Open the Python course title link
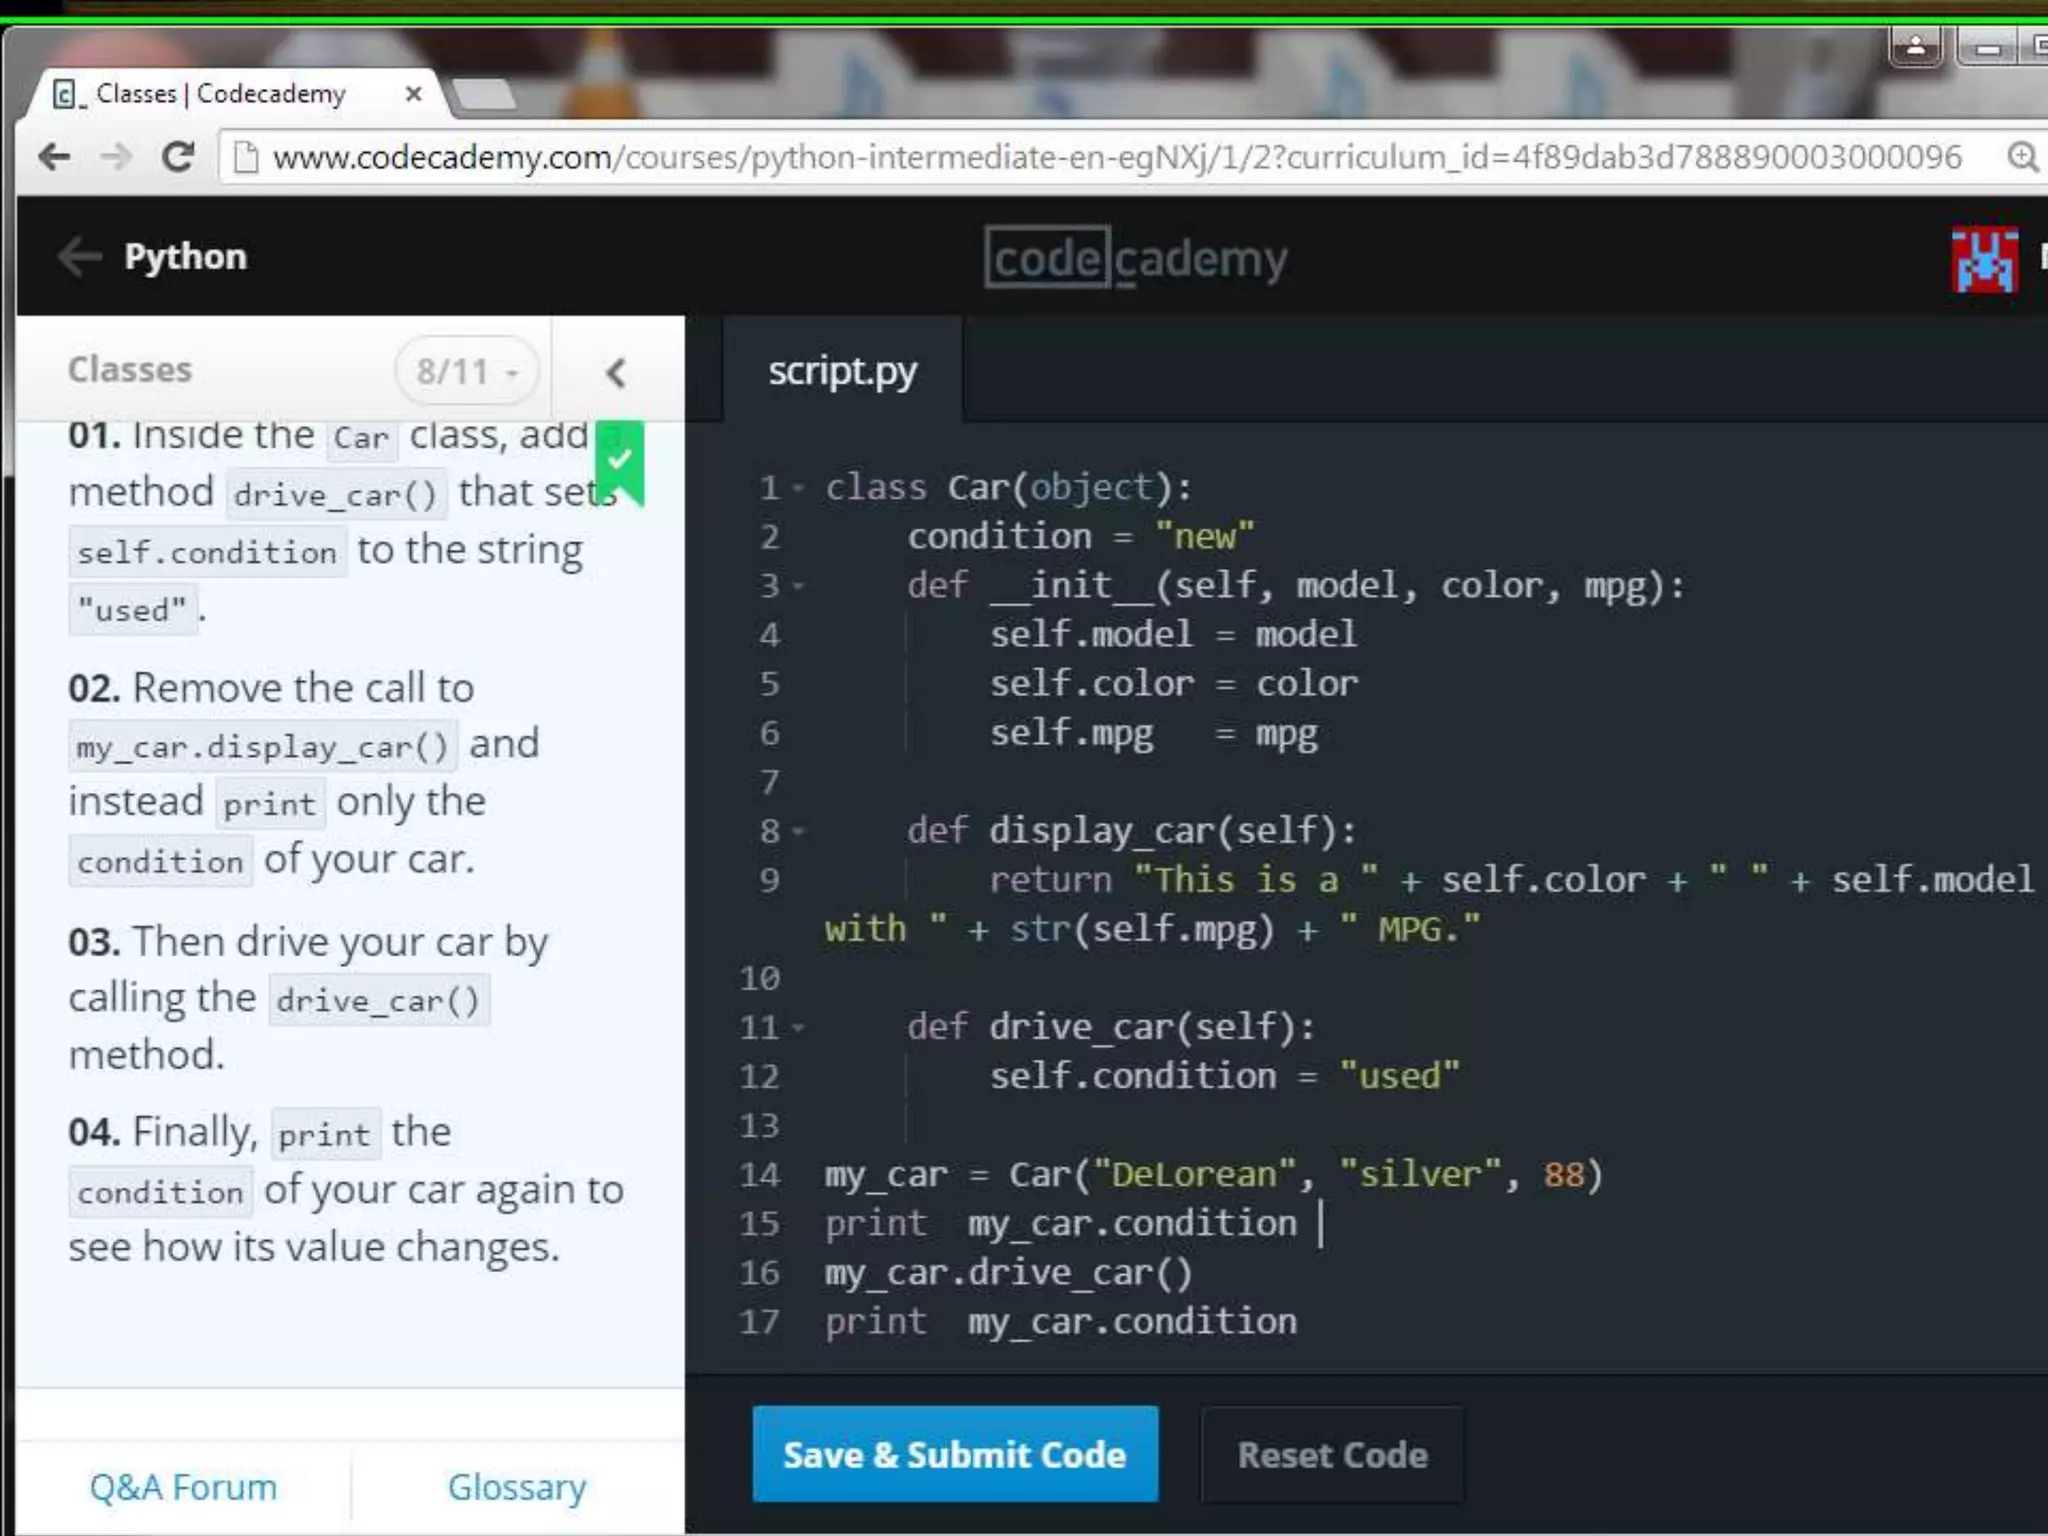2048x1536 pixels. click(x=185, y=257)
